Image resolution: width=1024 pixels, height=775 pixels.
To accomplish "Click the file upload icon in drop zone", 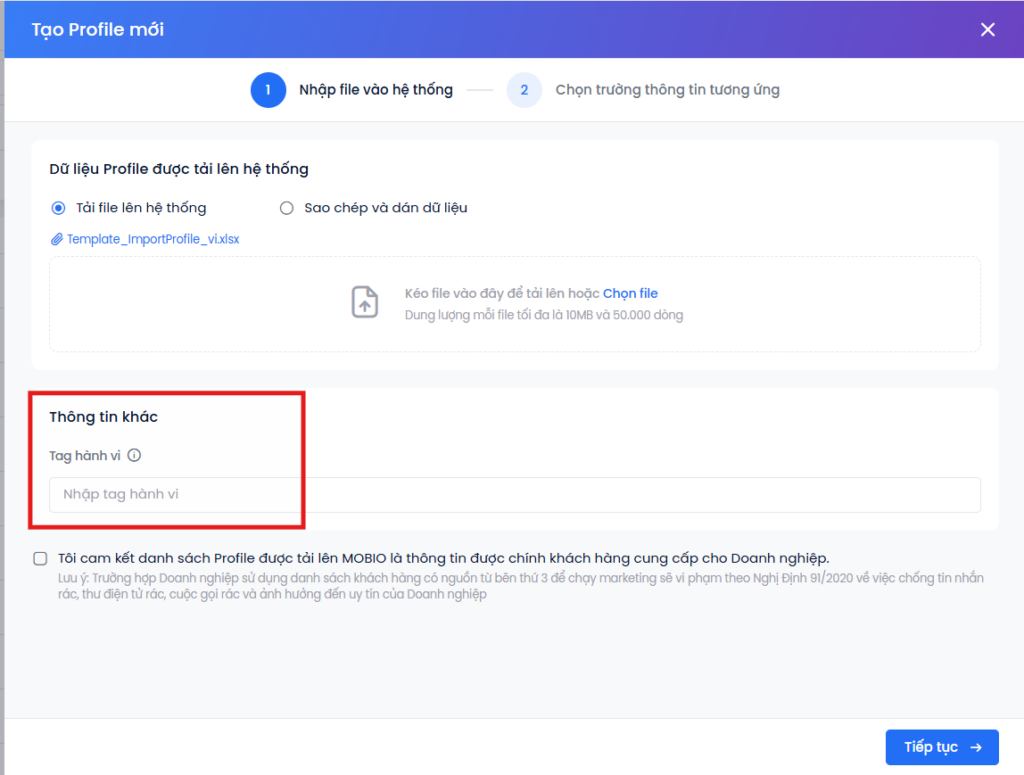I will coord(364,302).
